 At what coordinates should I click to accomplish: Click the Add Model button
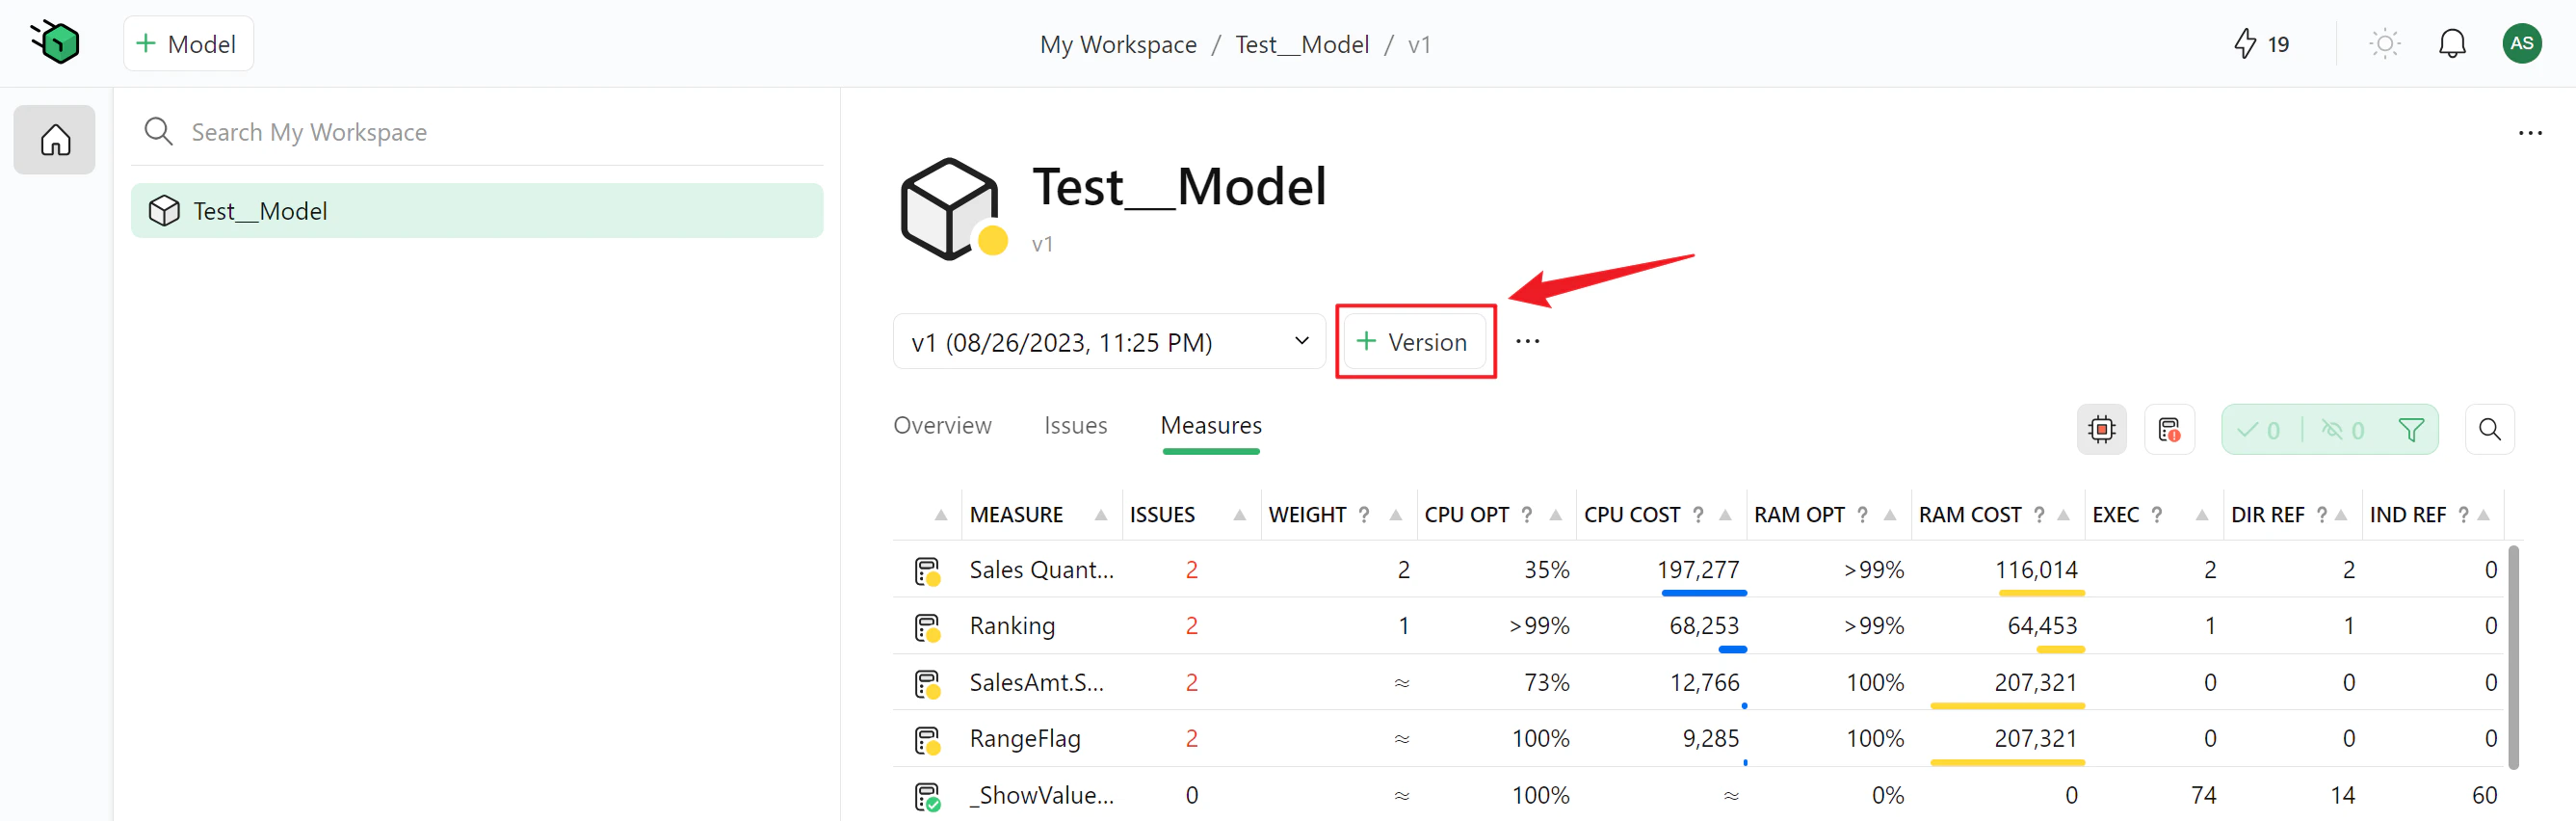point(188,44)
